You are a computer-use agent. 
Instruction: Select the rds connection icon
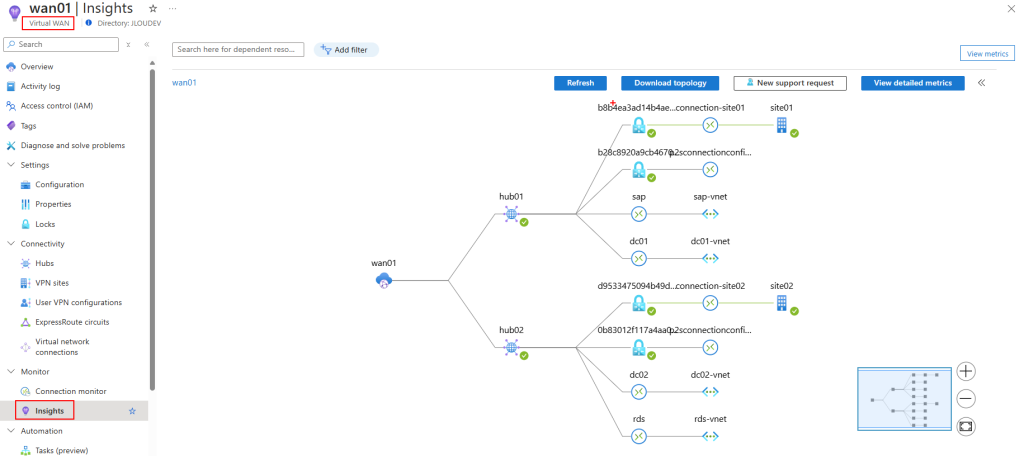point(639,436)
